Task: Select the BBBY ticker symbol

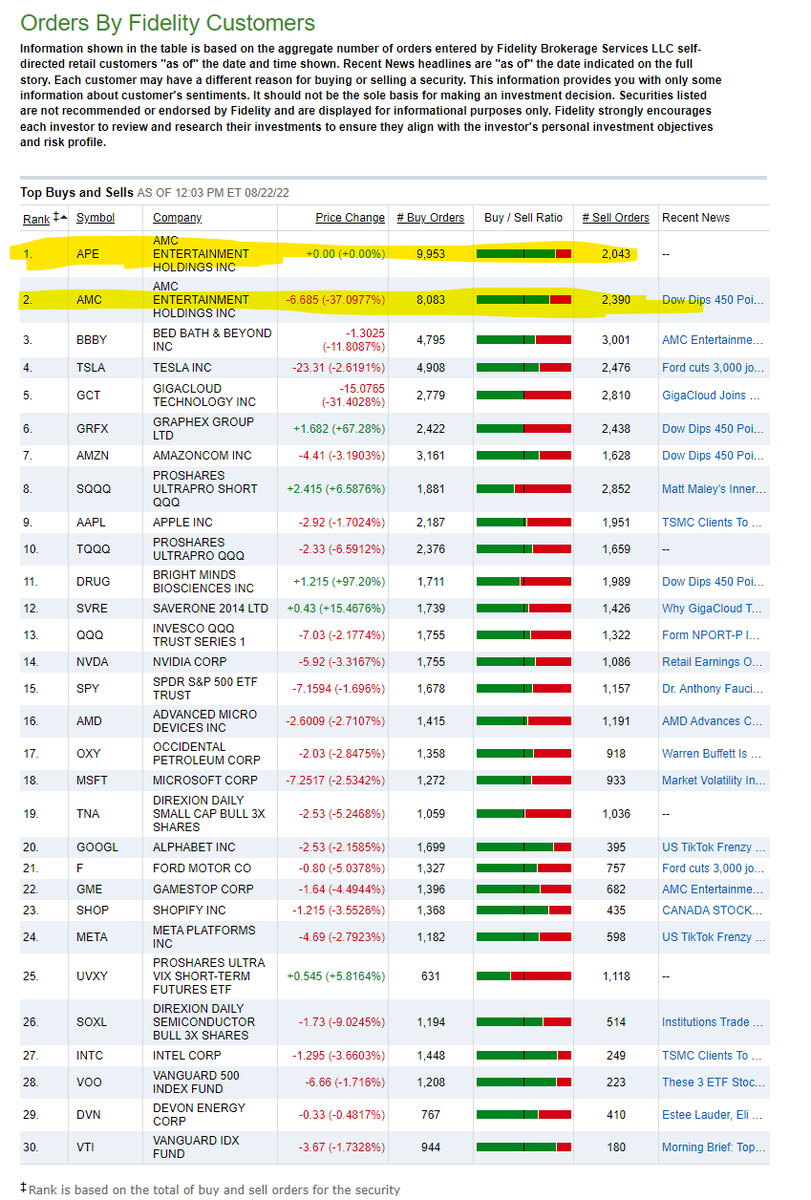Action: [x=93, y=339]
